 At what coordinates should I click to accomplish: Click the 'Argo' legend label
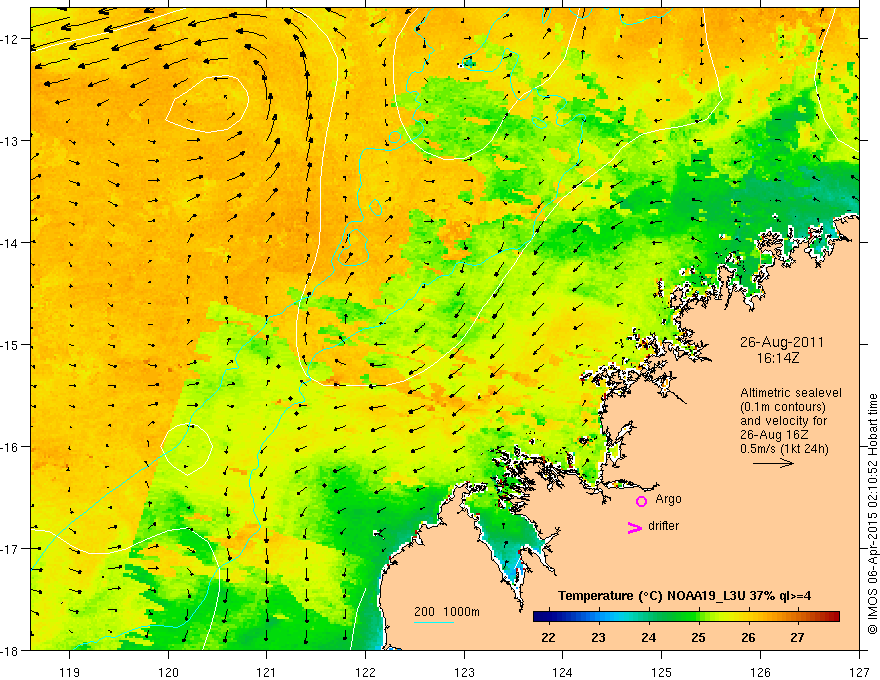pos(668,499)
